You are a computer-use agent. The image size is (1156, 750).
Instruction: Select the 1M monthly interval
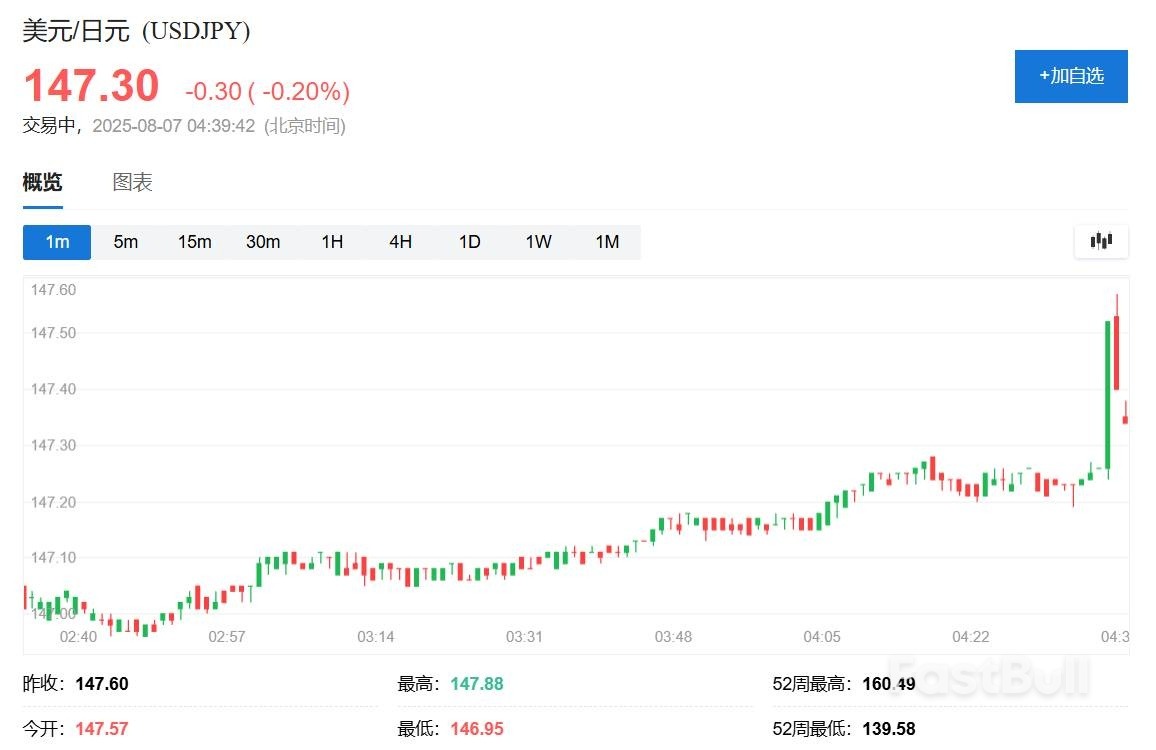[607, 242]
